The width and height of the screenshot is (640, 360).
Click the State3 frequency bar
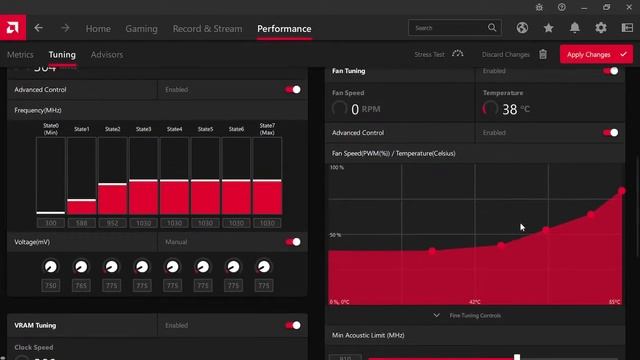coord(143,176)
